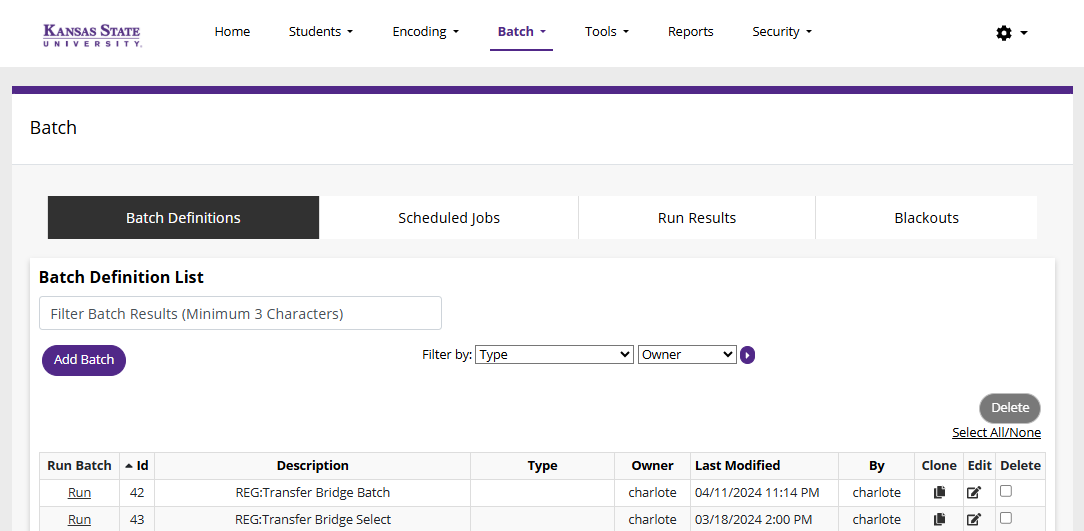Clone batch 42 Transfer Bridge Batch
The width and height of the screenshot is (1084, 531).
click(939, 492)
